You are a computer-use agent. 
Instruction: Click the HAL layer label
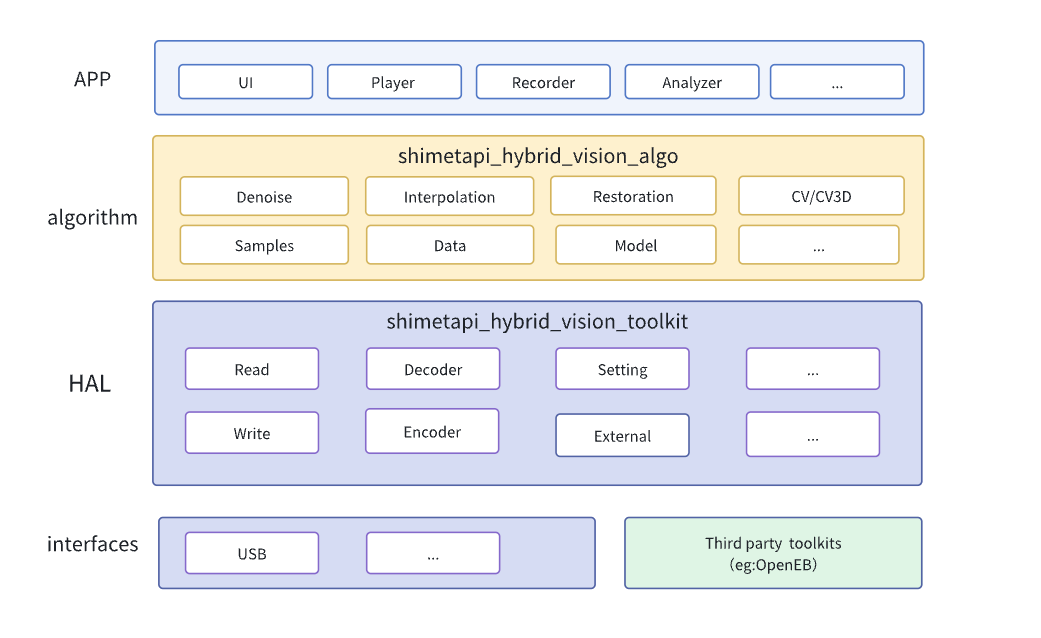coord(90,383)
